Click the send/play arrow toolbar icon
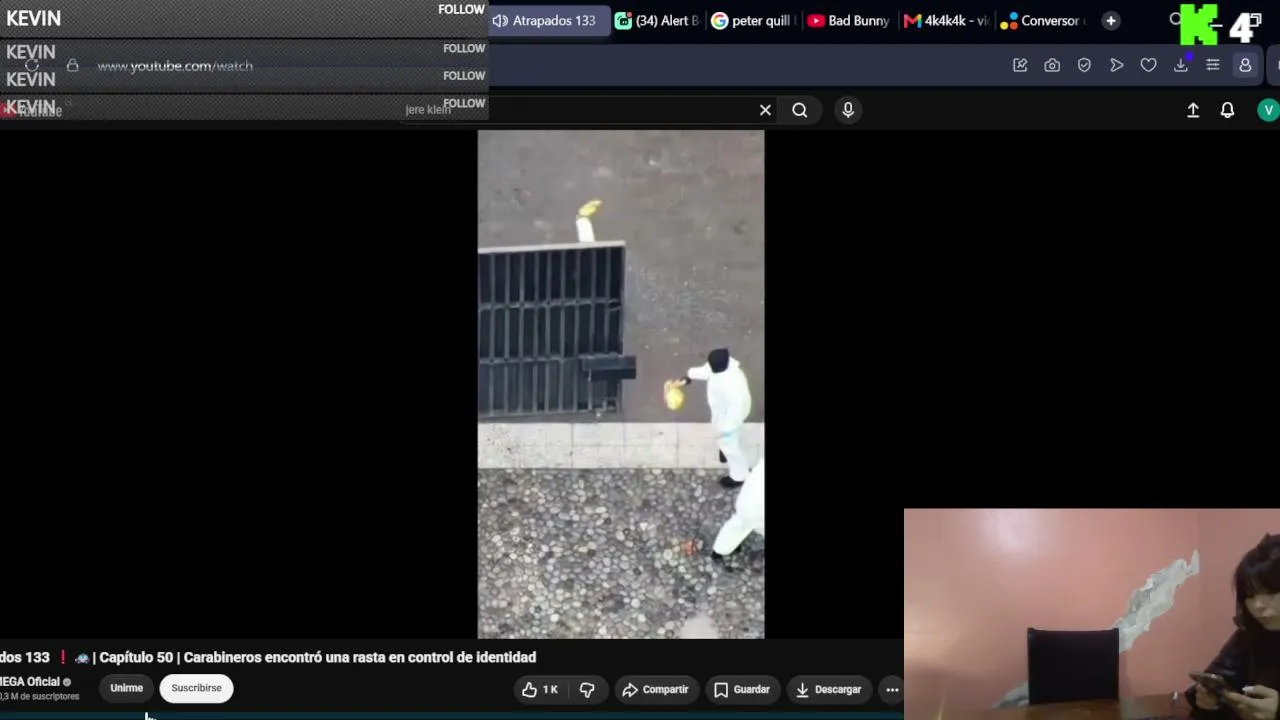 [1116, 65]
